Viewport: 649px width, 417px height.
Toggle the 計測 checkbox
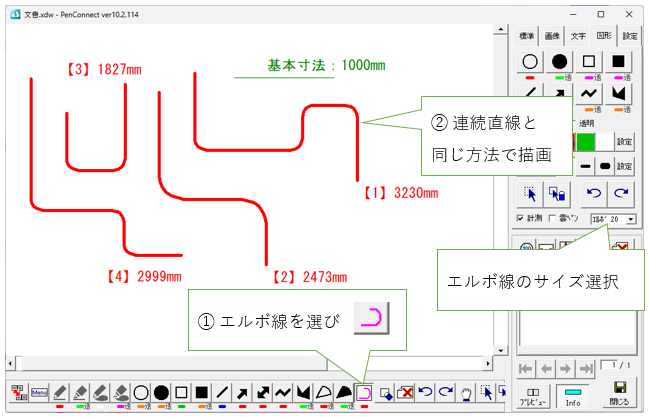coord(520,218)
